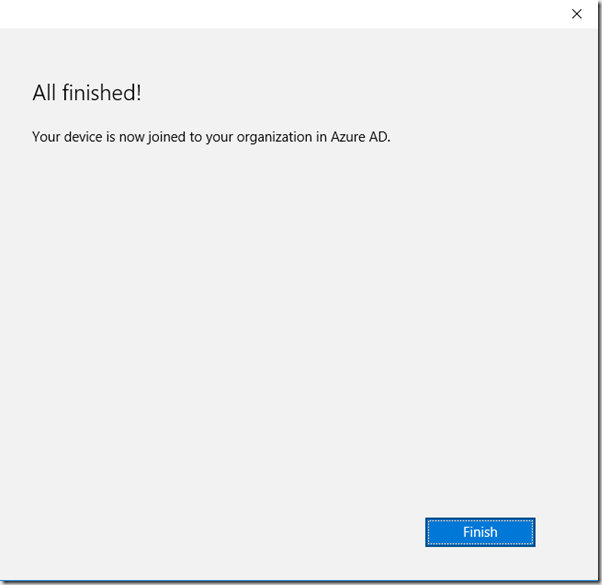Click the Azure AD joined confirmation message
Viewport: 602px width, 585px height.
[x=211, y=137]
